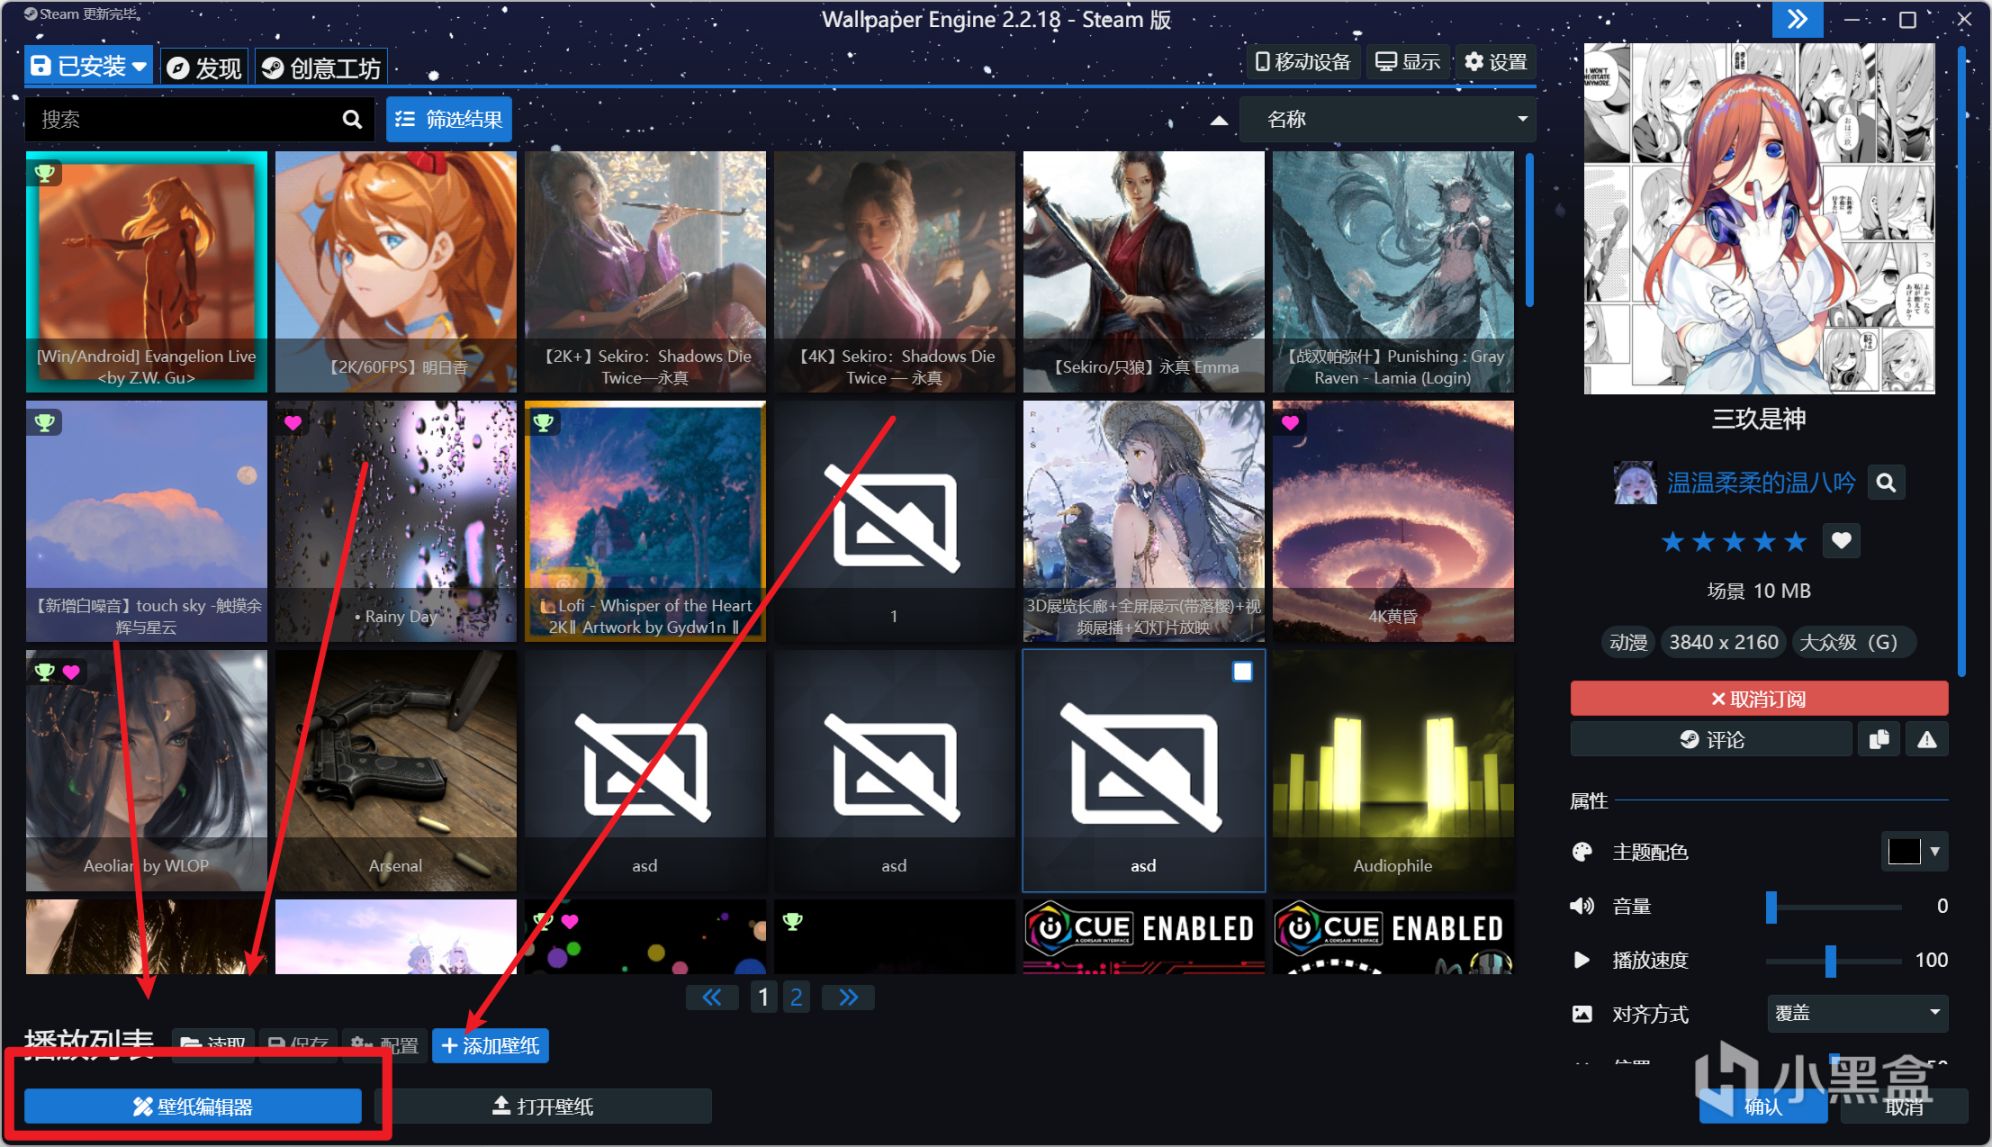Screen dimensions: 1992x1147
Task: Select the wallpaper named 1
Action: pos(894,521)
